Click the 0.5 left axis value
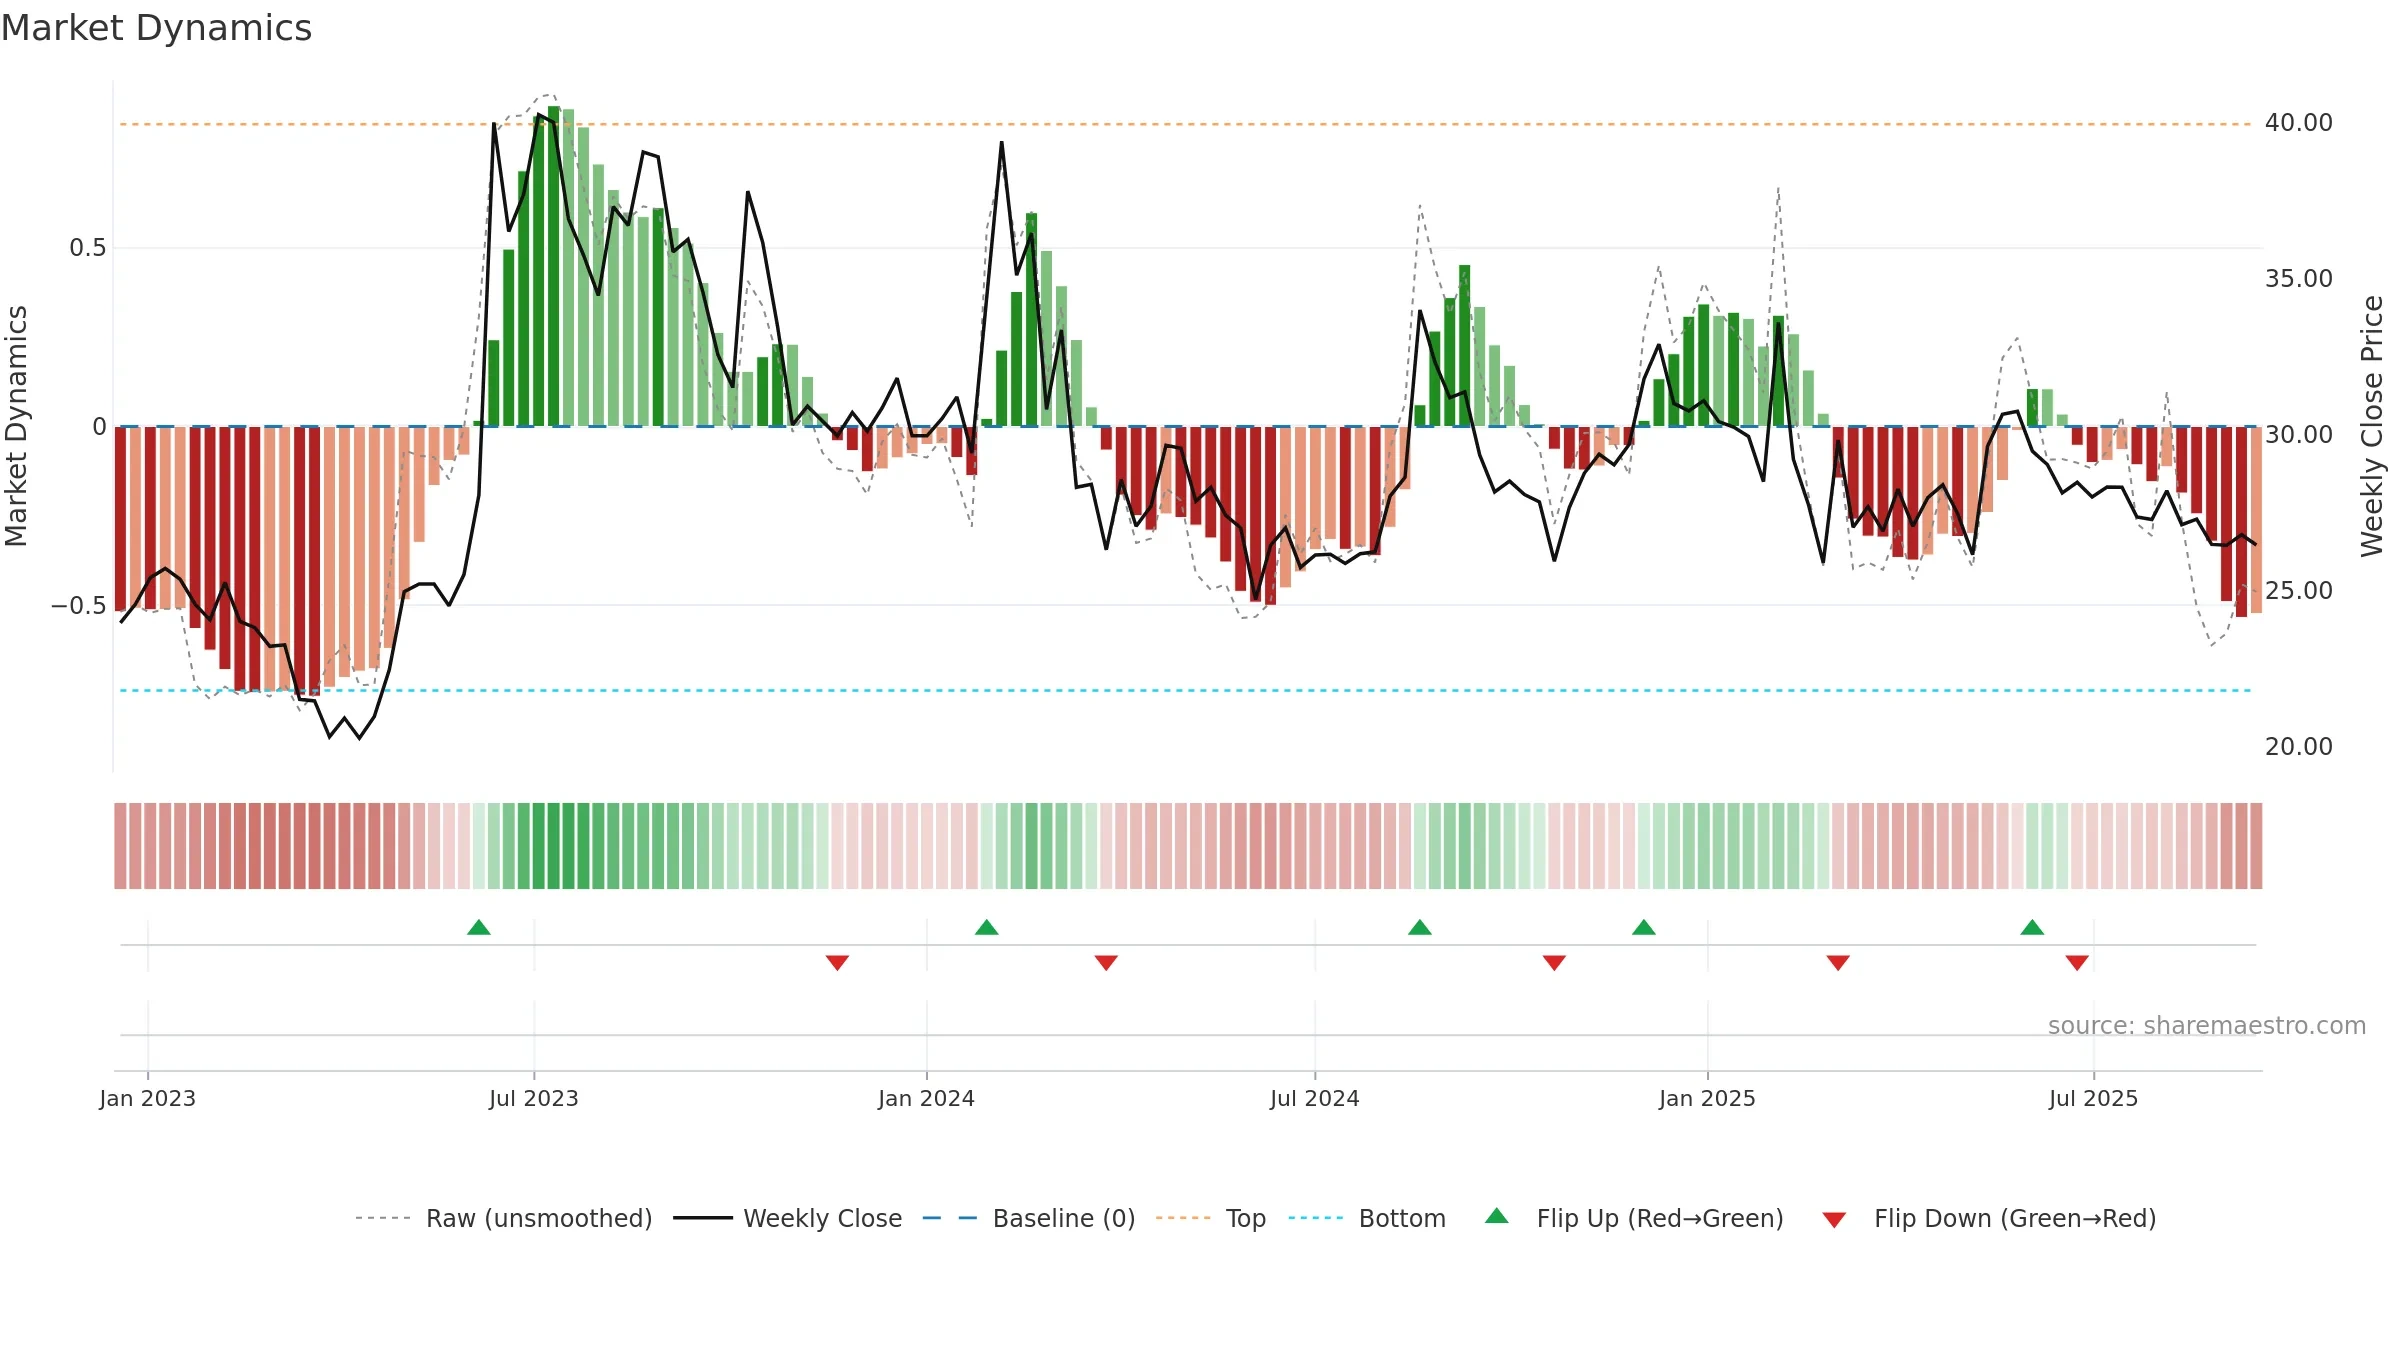2400x1350 pixels. pyautogui.click(x=88, y=248)
